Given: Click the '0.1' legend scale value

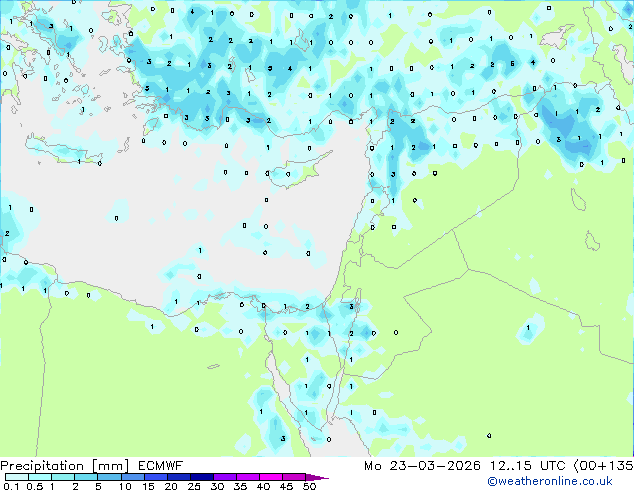Looking at the screenshot, I should tap(11, 486).
